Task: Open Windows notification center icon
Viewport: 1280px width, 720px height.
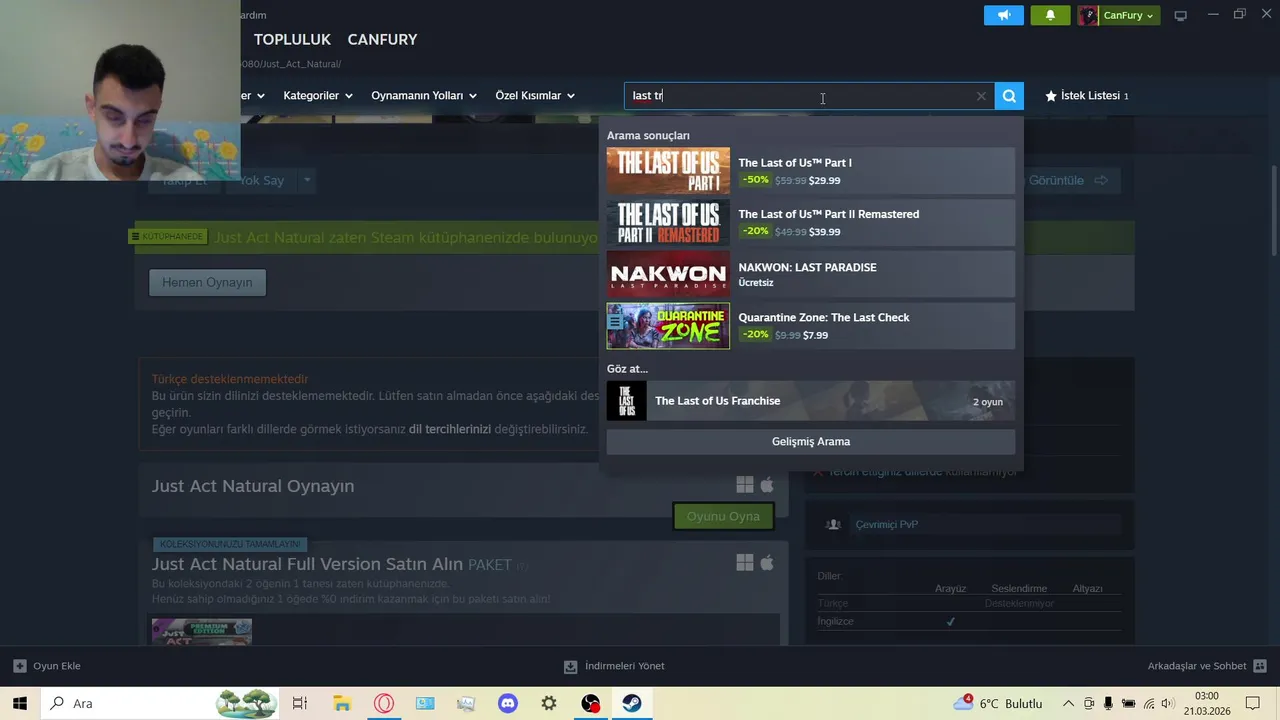Action: [x=1253, y=703]
